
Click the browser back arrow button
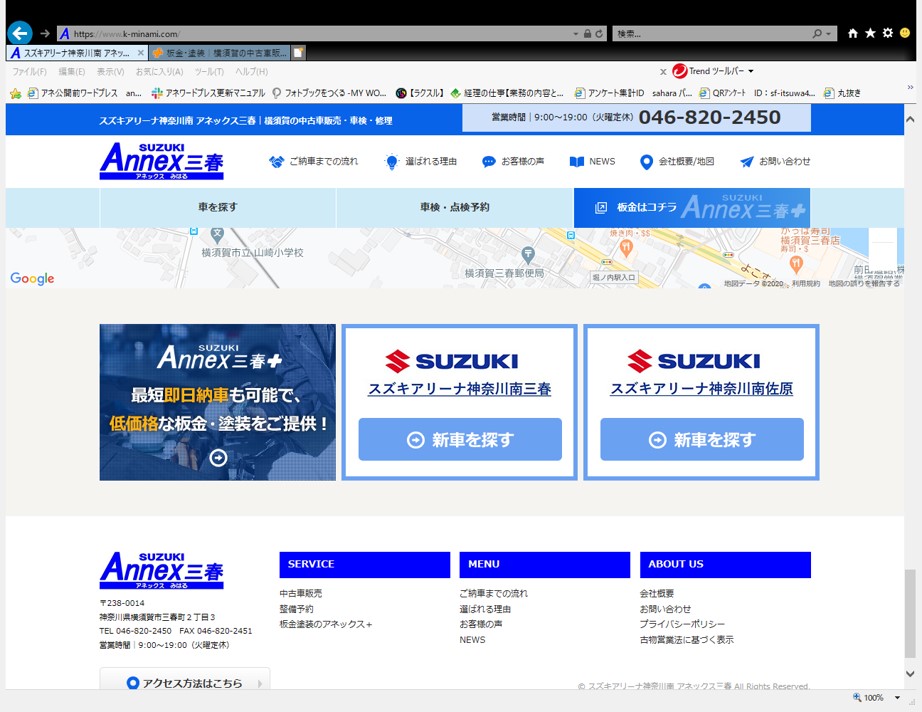pos(19,33)
